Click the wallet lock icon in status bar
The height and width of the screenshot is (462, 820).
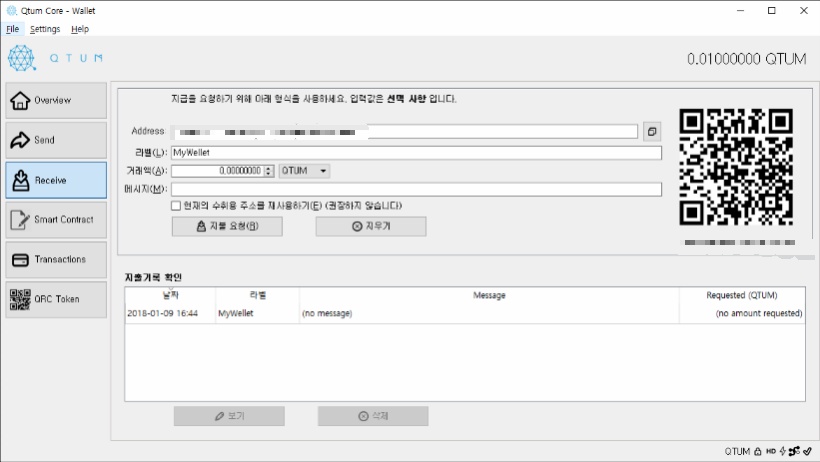758,451
